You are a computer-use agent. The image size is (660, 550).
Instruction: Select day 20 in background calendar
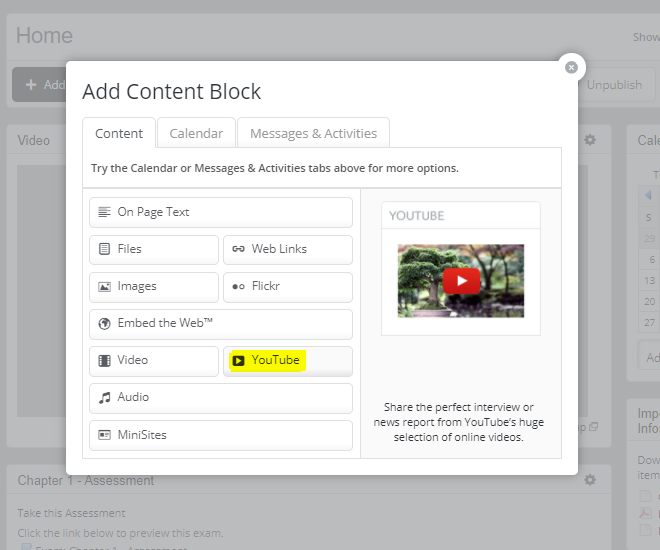[x=649, y=302]
